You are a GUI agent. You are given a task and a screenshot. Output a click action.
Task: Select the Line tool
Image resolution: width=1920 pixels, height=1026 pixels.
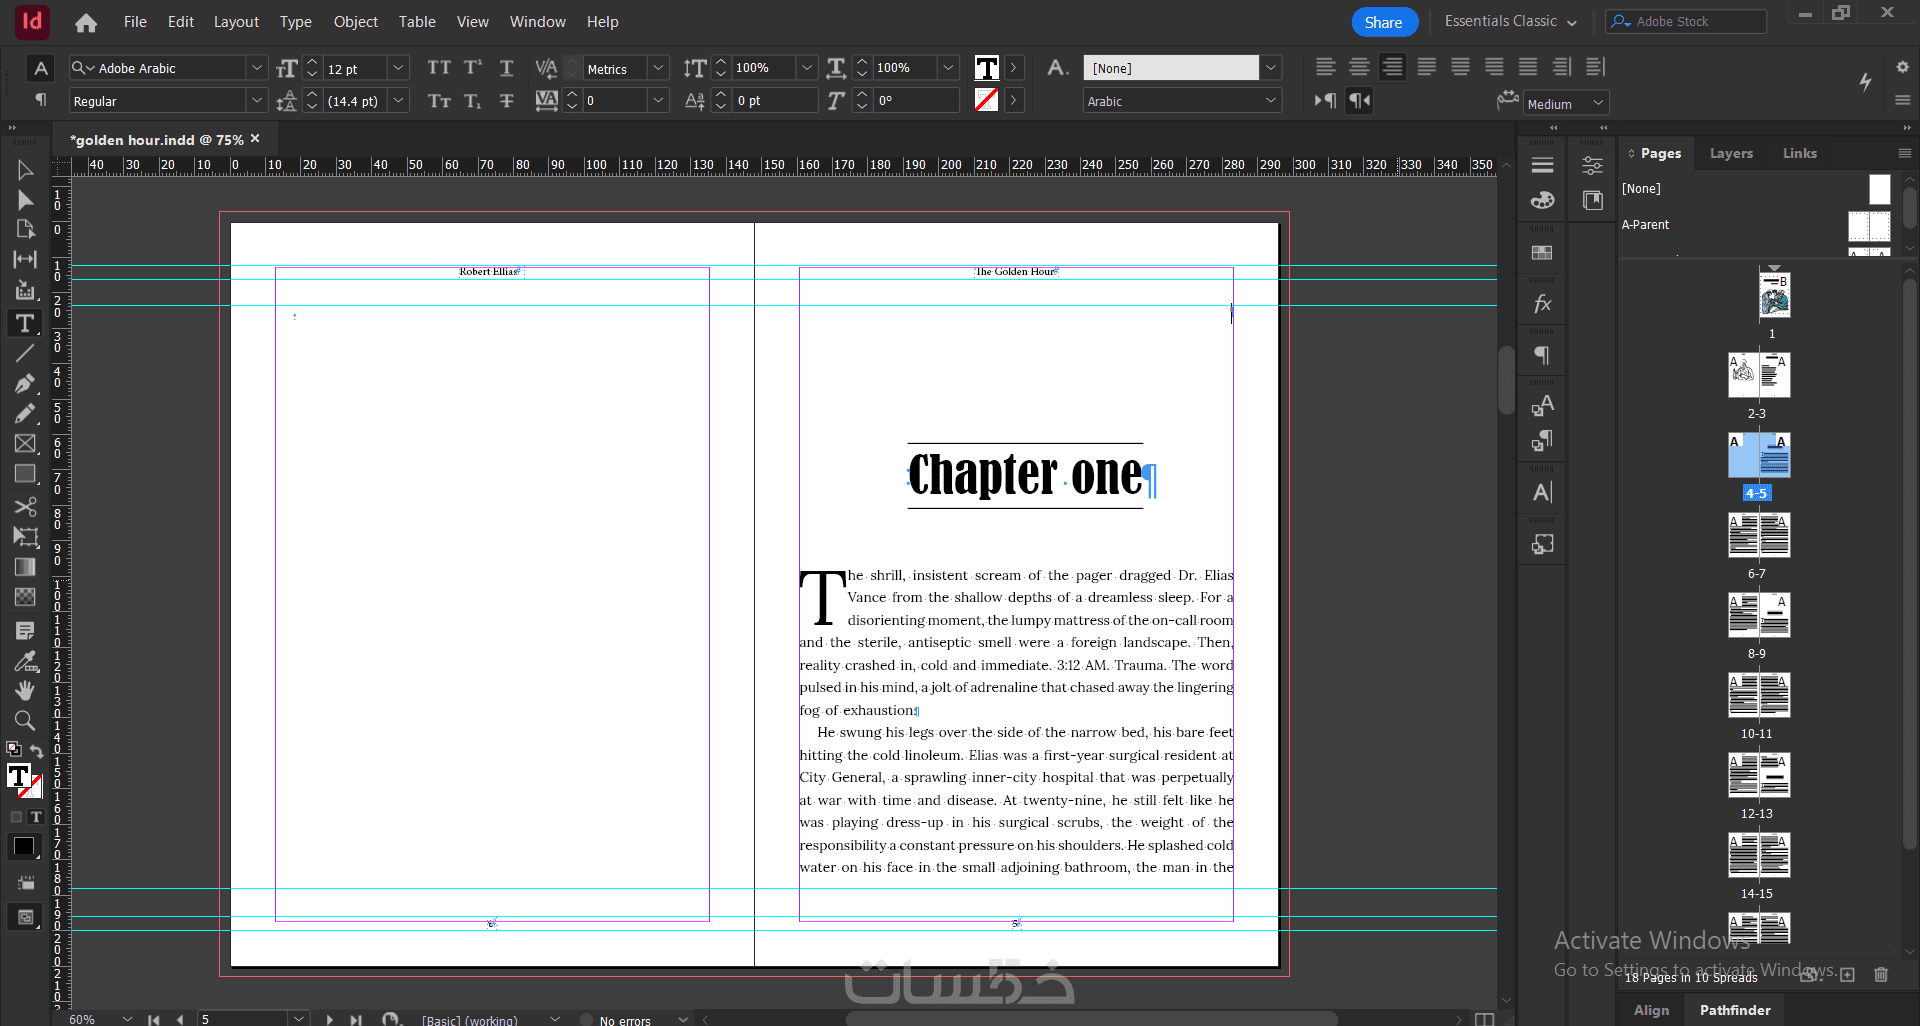[x=25, y=353]
